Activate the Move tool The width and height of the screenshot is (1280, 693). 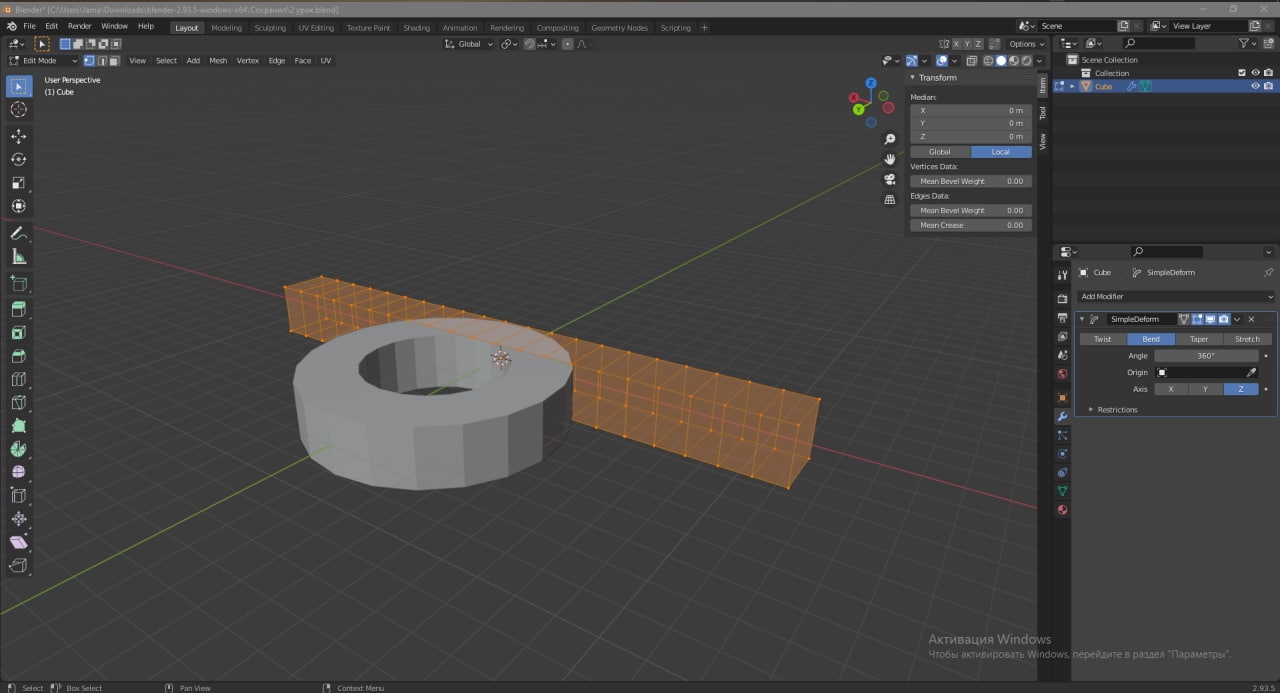point(18,136)
